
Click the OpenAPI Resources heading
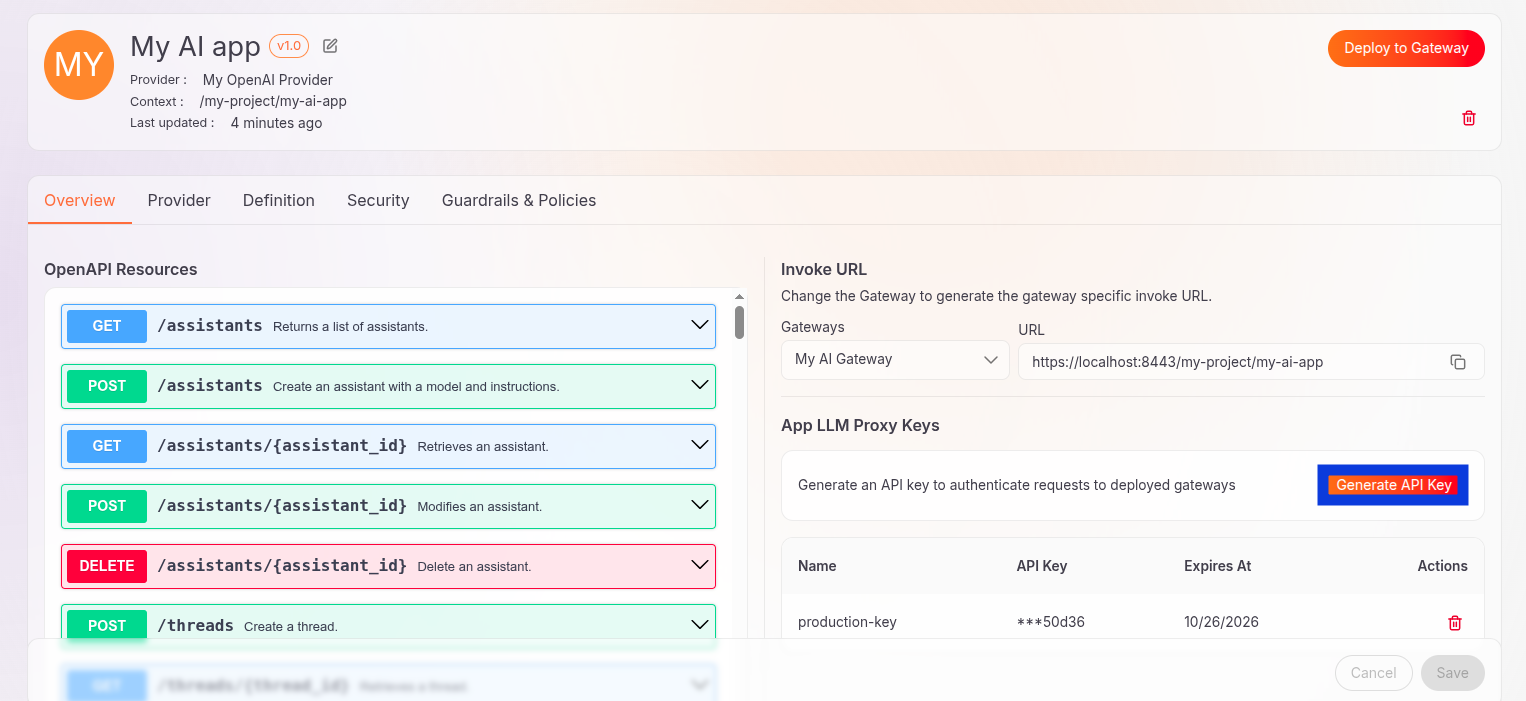[121, 269]
